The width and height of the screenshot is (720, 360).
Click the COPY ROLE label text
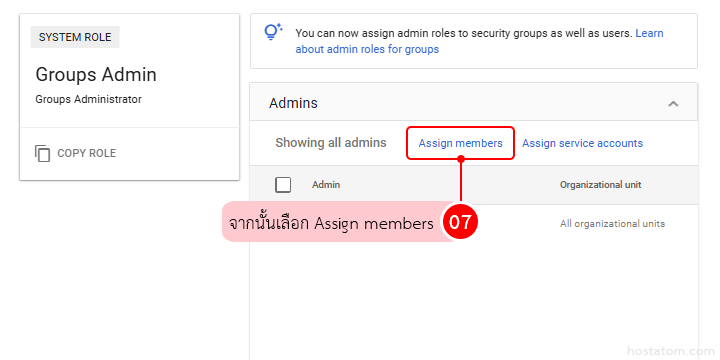86,153
